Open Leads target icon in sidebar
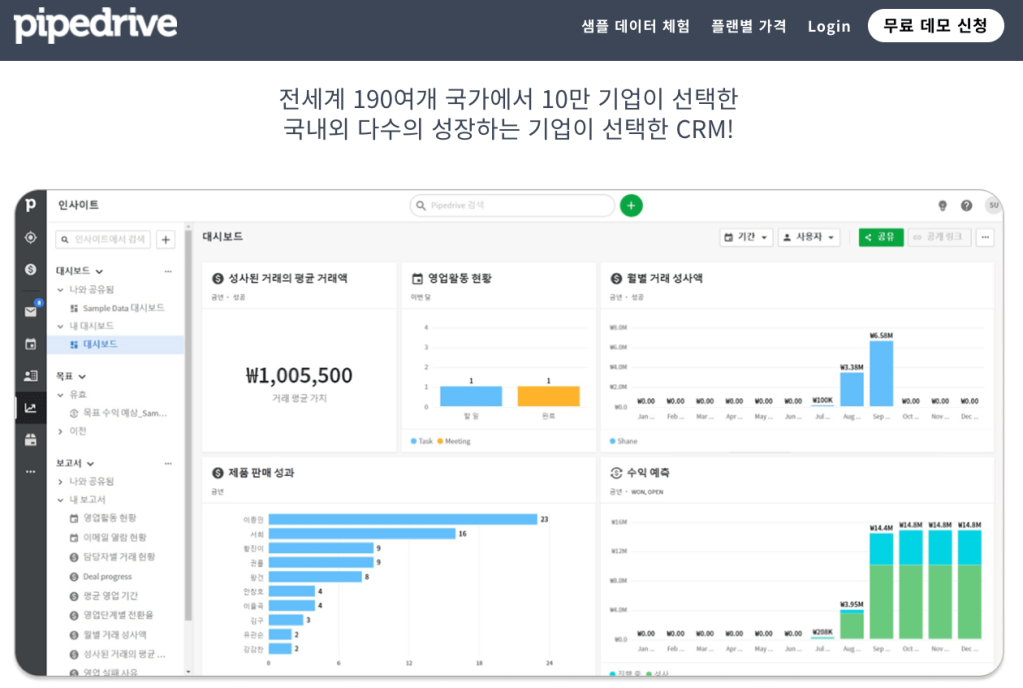 pos(30,237)
